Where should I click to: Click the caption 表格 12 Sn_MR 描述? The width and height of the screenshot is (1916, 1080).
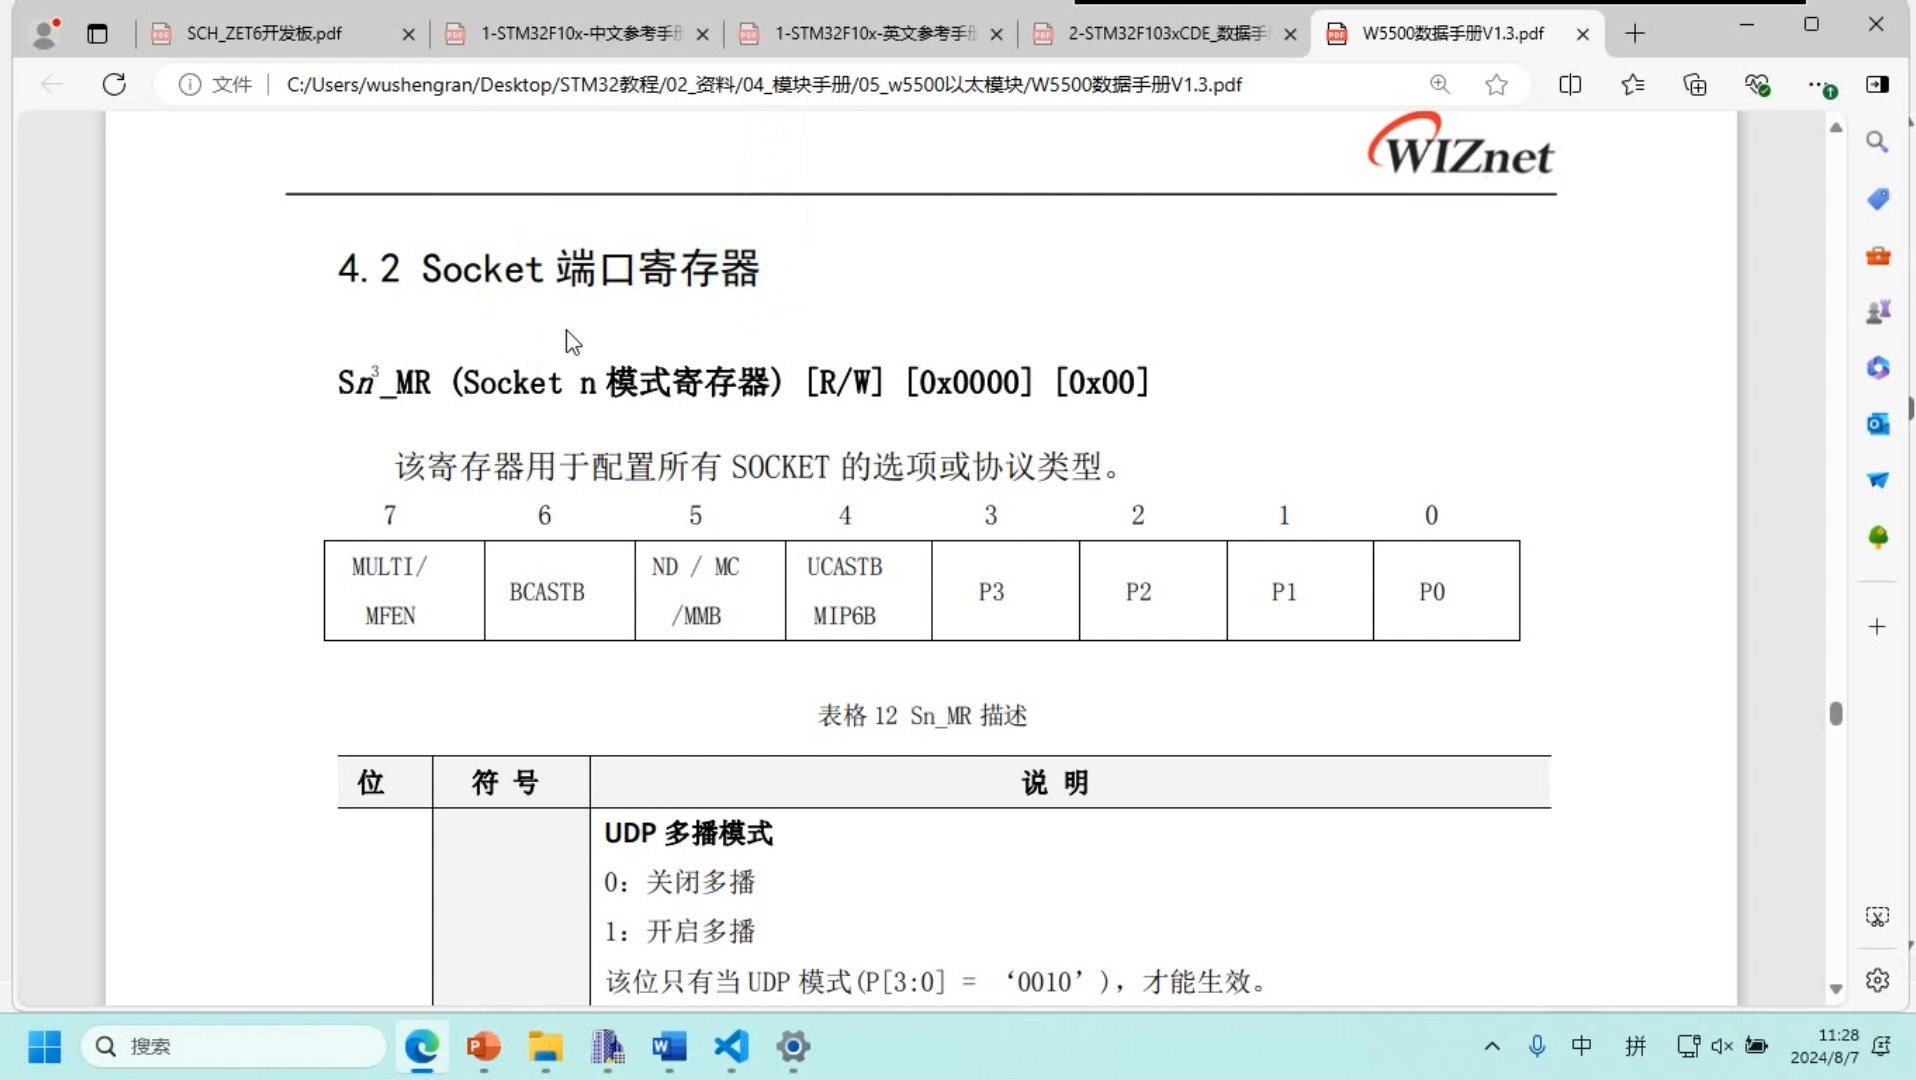tap(923, 715)
